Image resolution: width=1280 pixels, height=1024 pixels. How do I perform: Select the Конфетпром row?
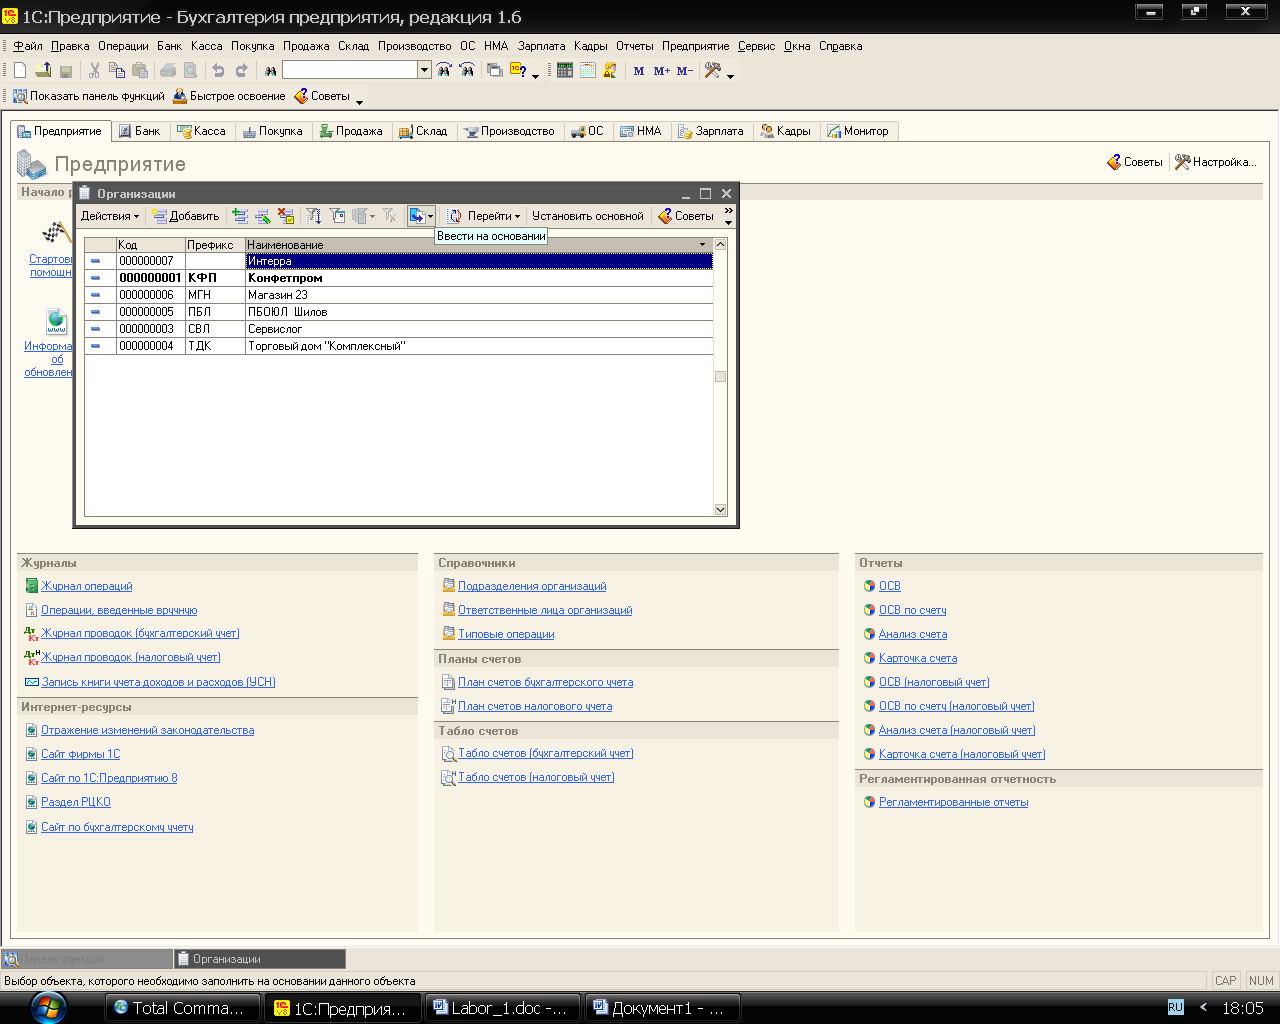point(399,278)
